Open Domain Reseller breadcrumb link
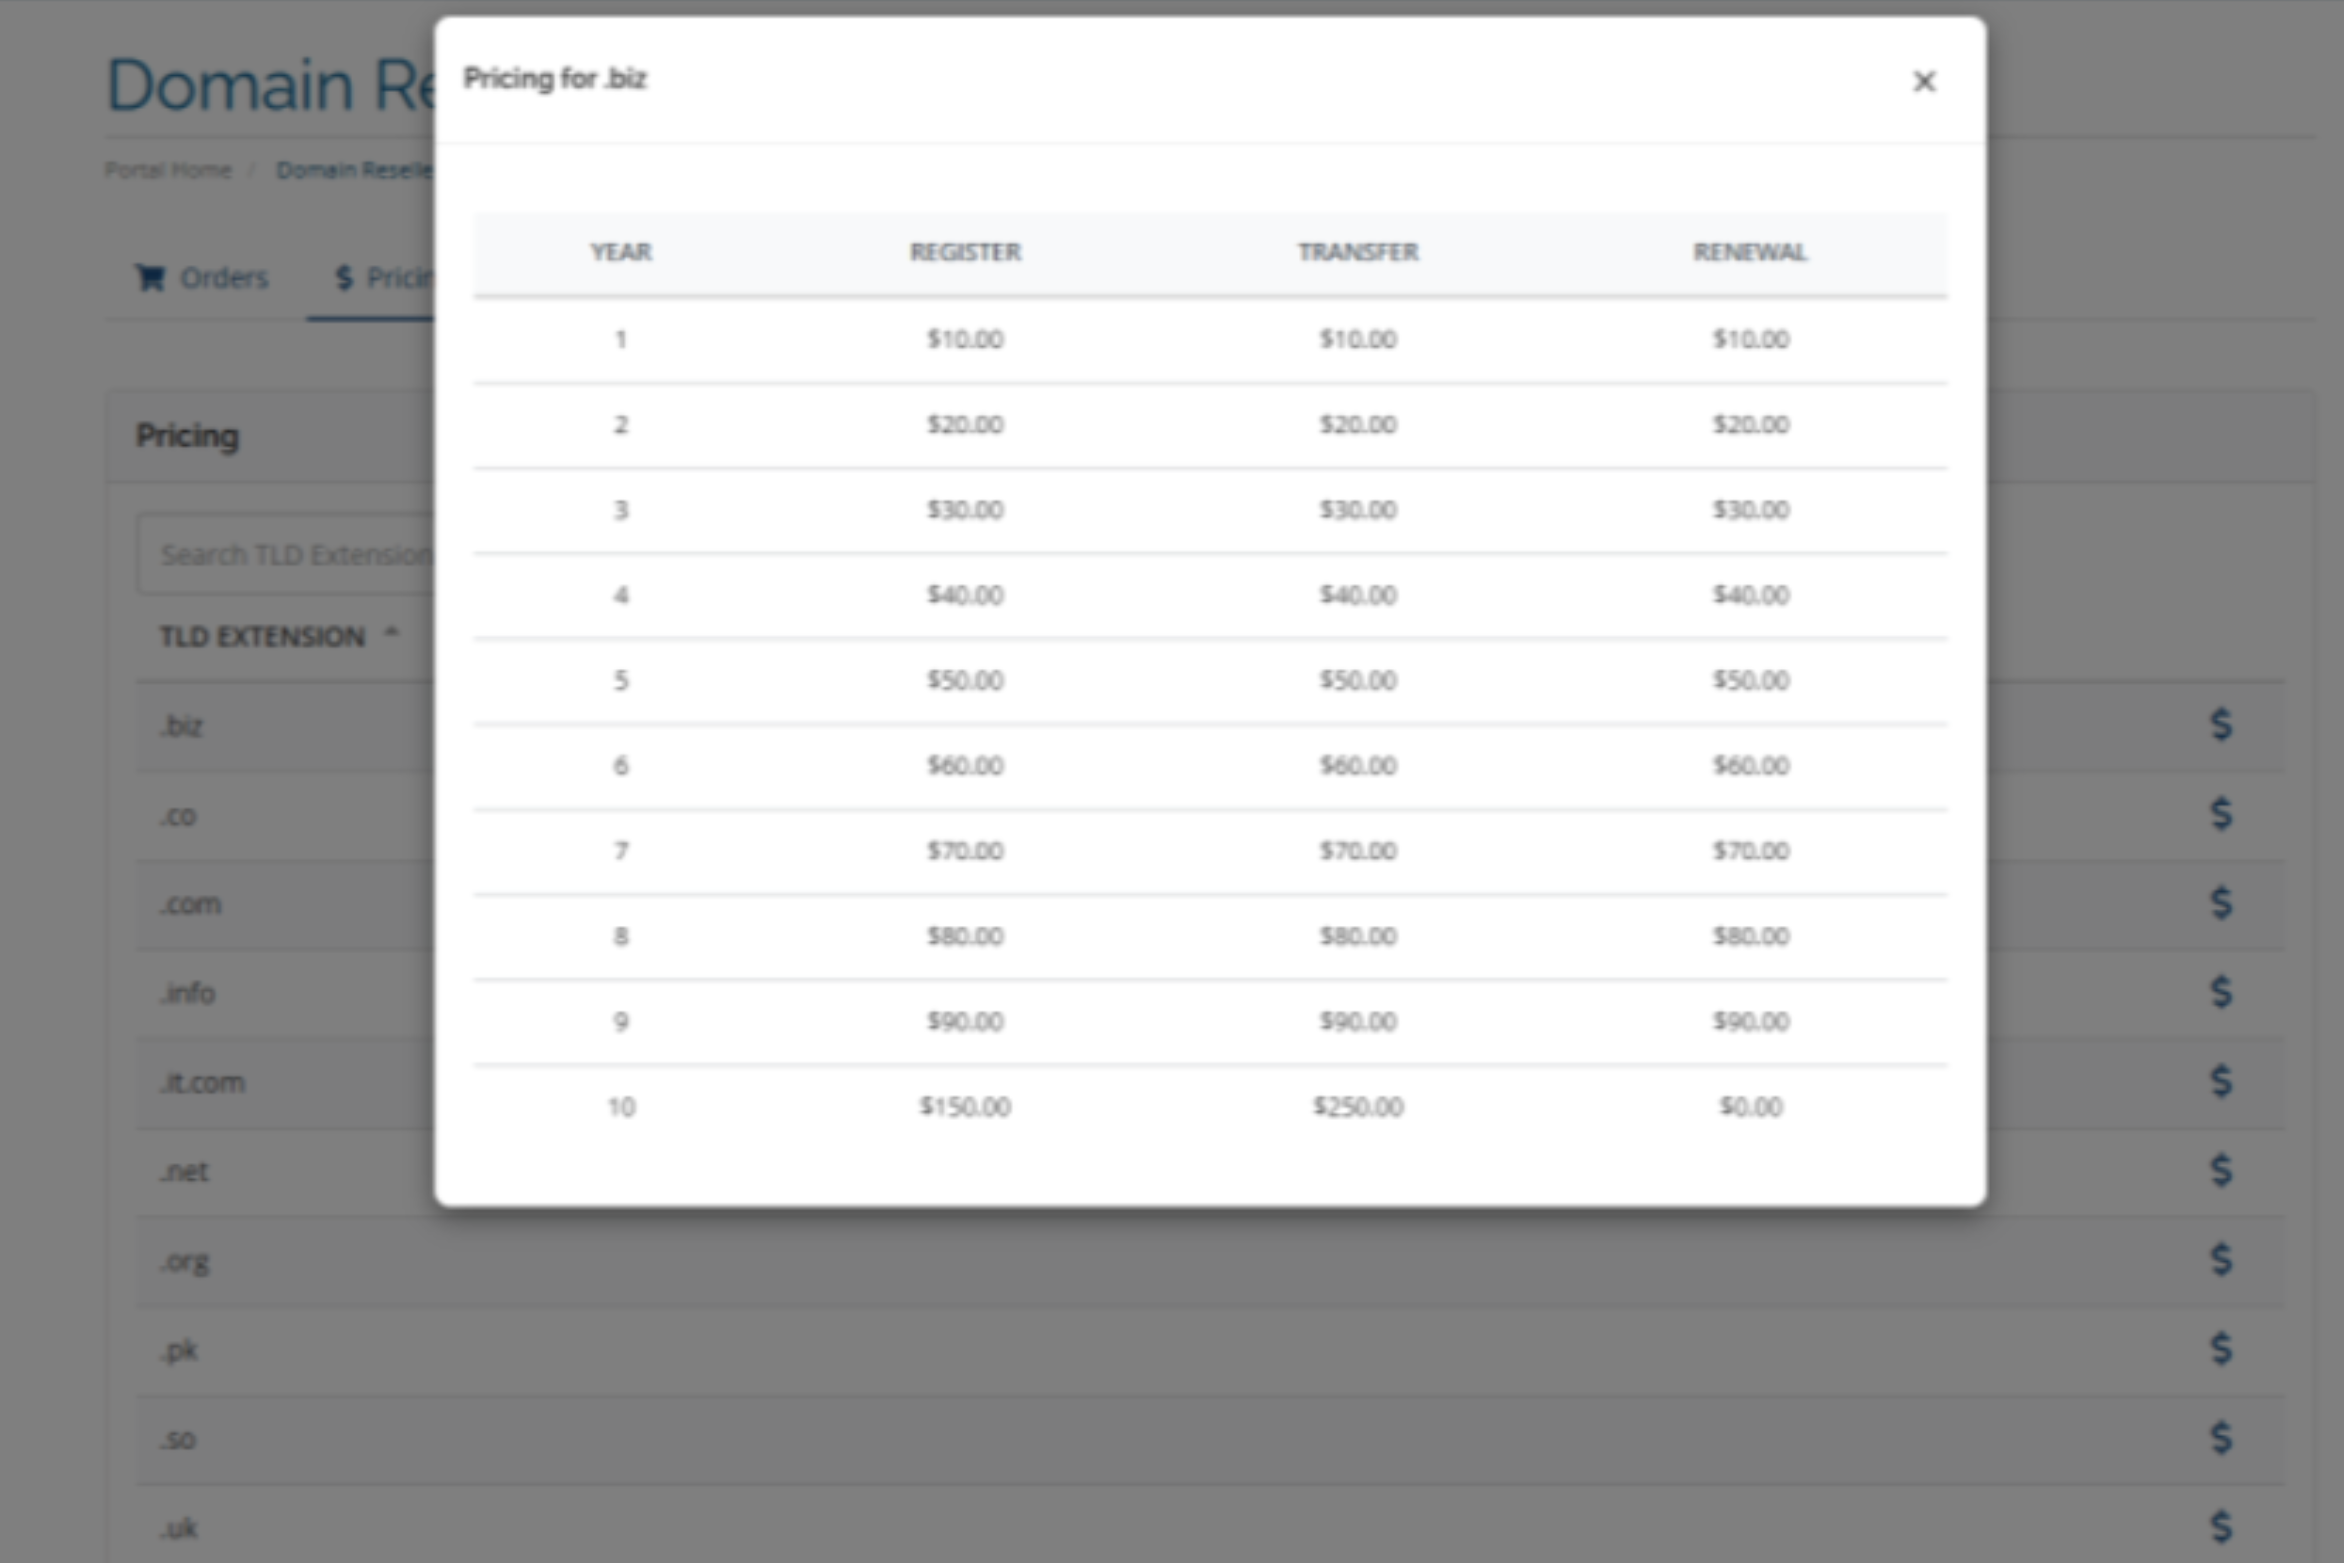Viewport: 2344px width, 1563px height. (354, 171)
